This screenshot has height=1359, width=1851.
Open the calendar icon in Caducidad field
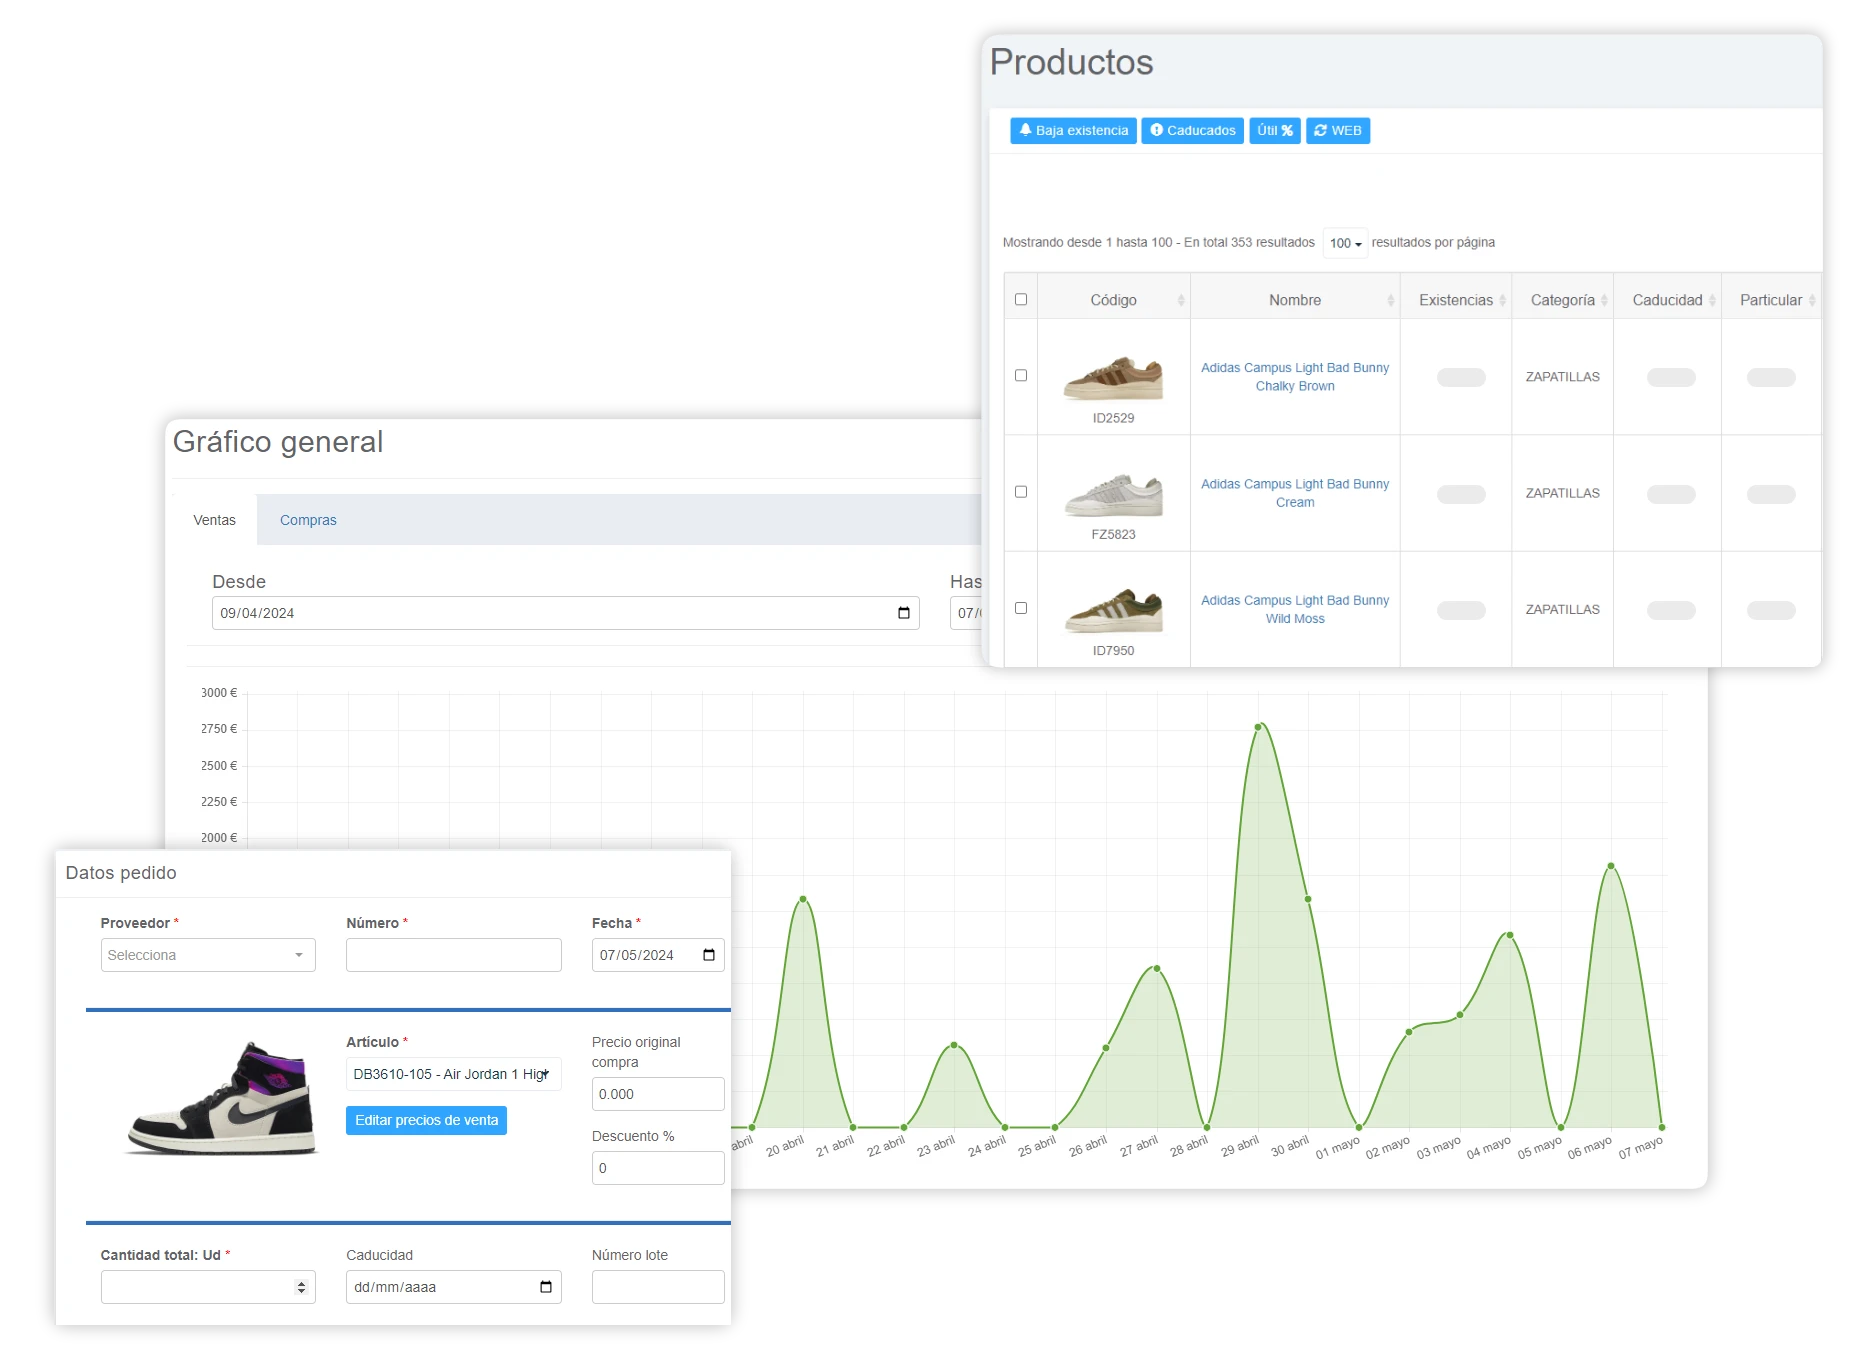545,1287
